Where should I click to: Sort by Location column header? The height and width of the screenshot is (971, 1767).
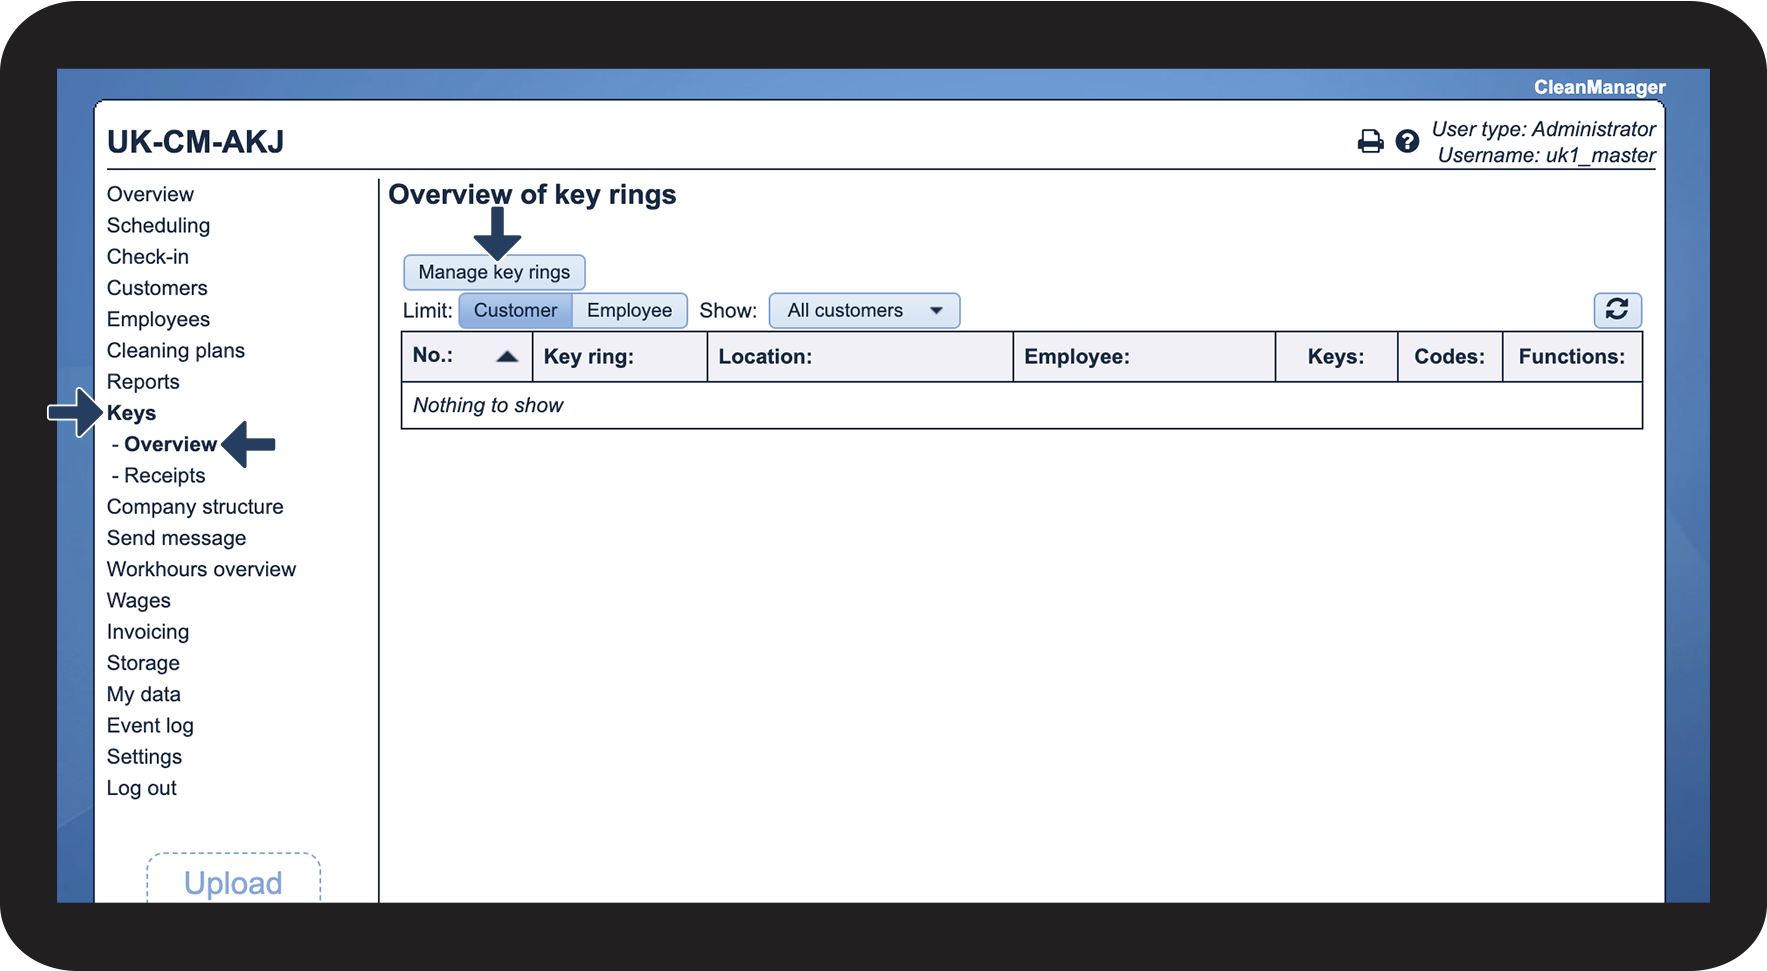click(x=860, y=356)
